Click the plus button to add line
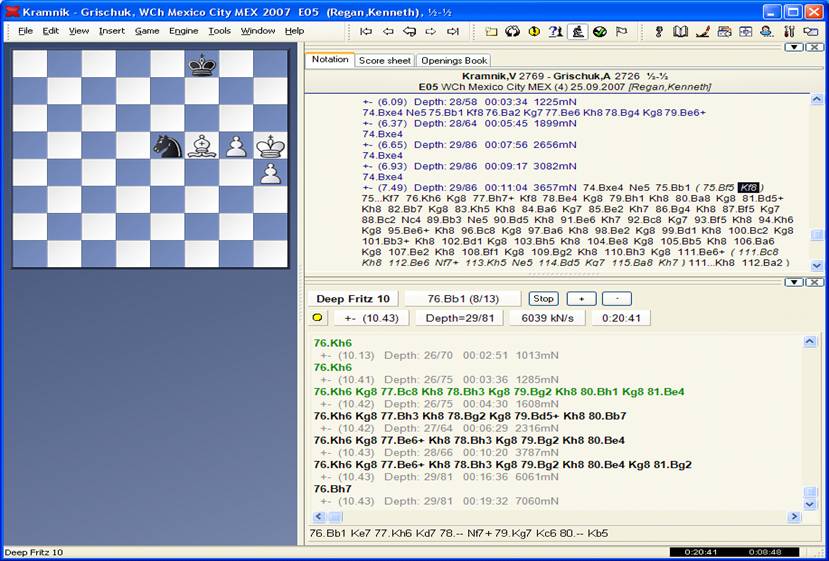 581,299
